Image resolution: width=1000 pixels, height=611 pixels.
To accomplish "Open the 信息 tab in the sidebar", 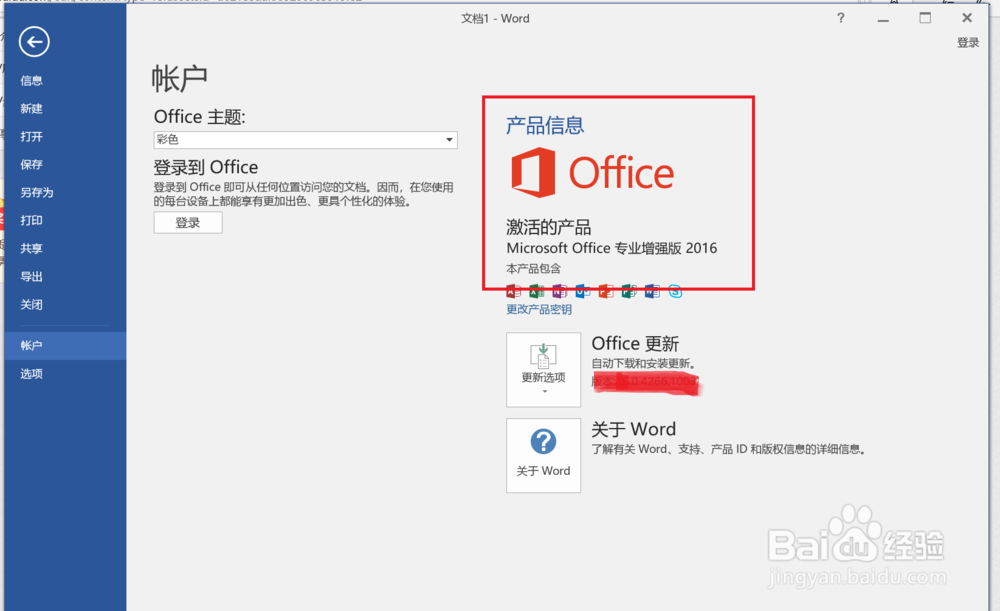I will pyautogui.click(x=65, y=80).
